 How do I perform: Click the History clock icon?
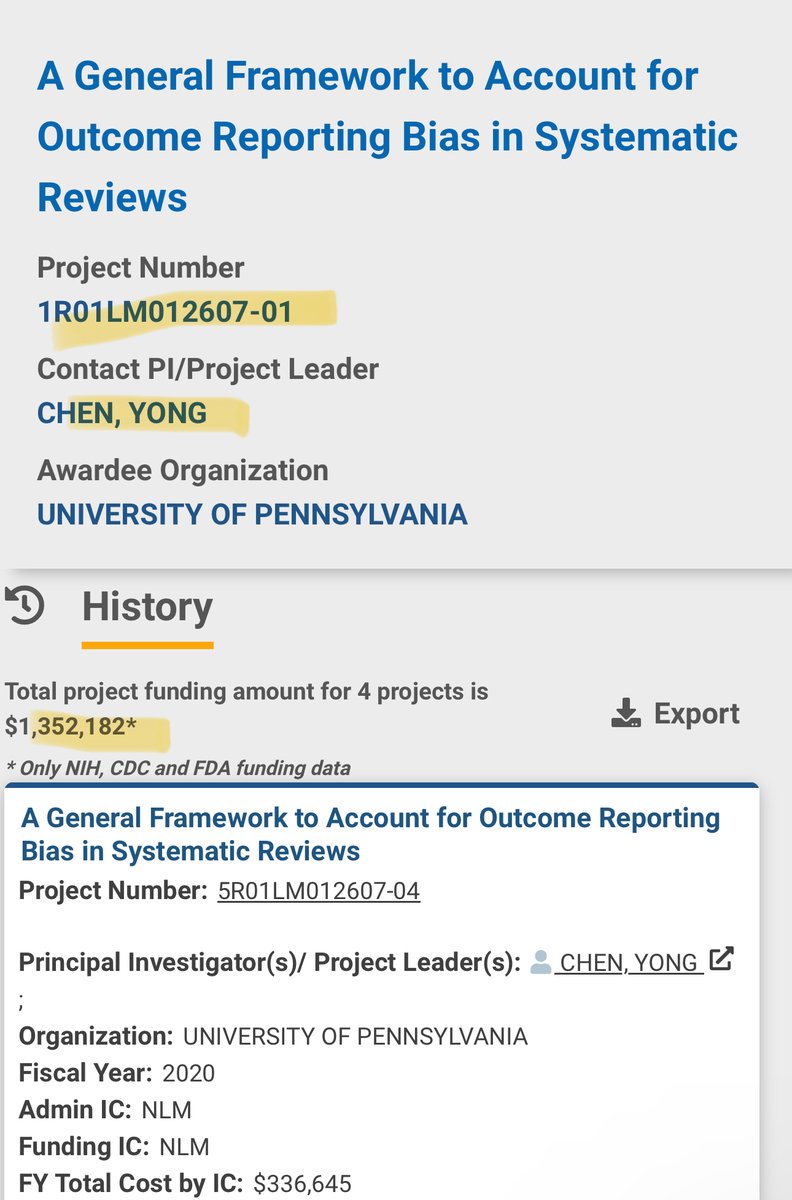click(24, 606)
